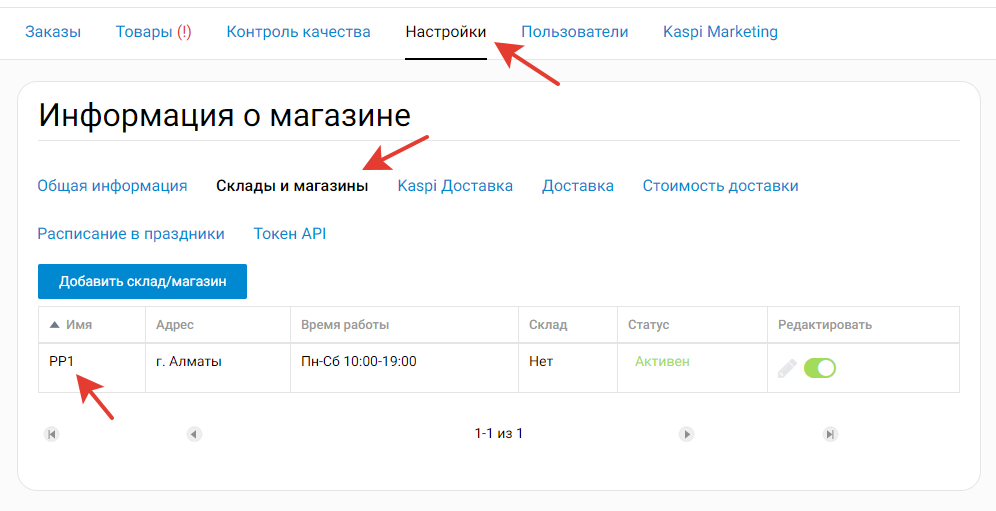
Task: Click the 1-1 из 1 pagination text
Action: (499, 433)
